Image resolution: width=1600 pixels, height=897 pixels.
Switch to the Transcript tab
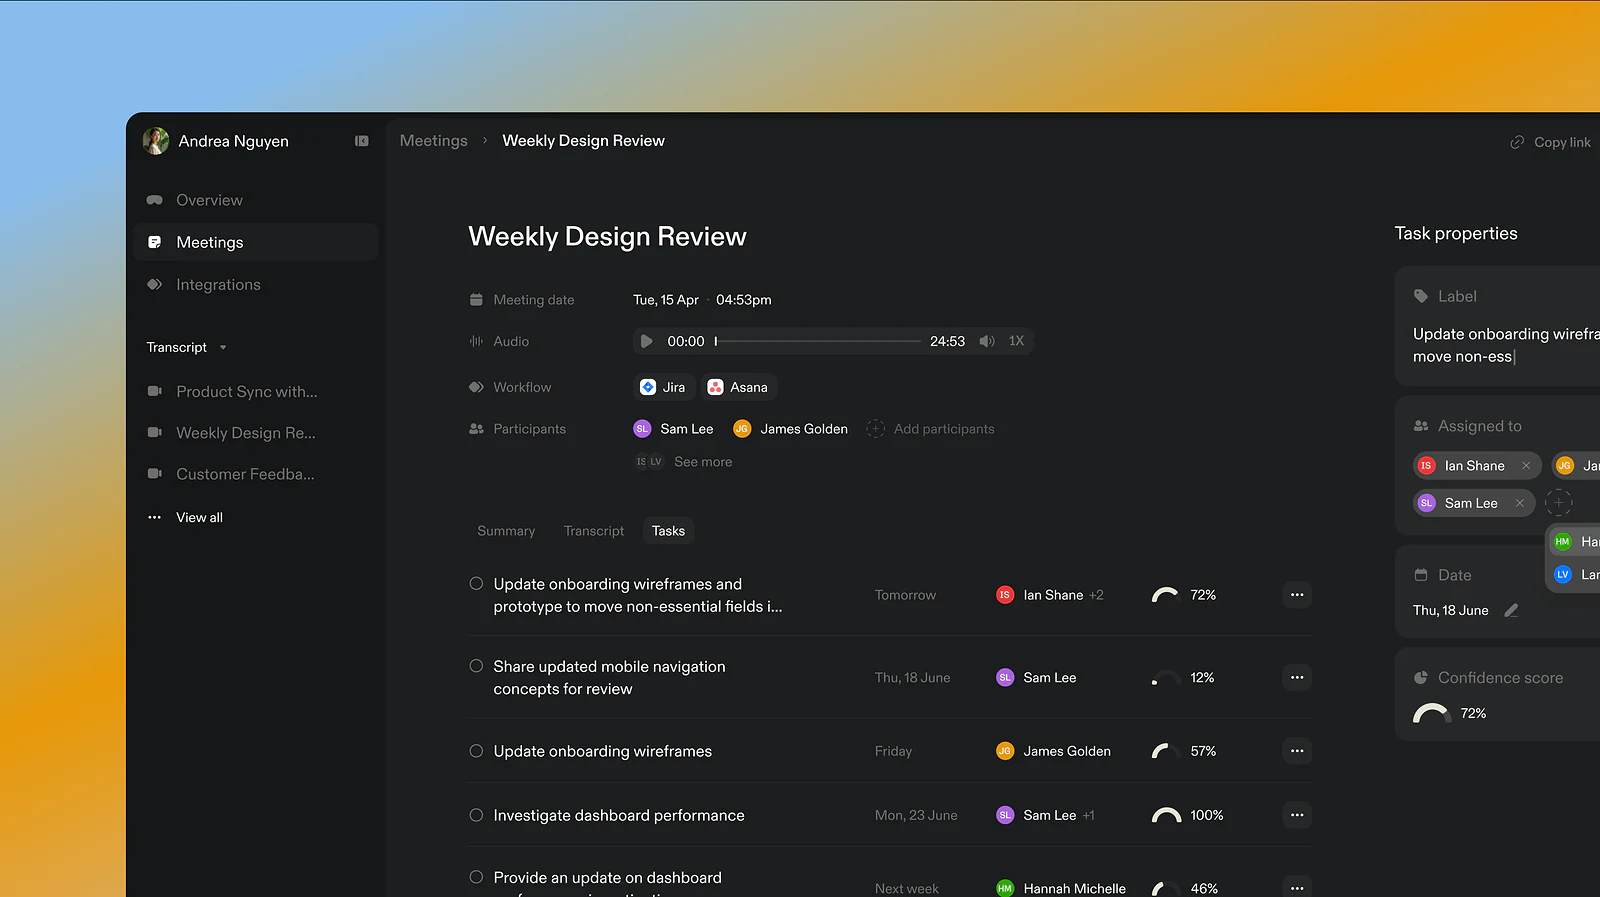[594, 531]
